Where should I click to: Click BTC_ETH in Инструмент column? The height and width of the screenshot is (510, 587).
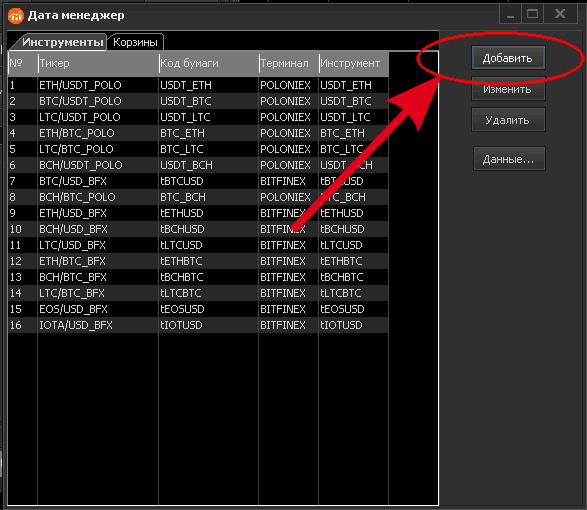coord(343,133)
